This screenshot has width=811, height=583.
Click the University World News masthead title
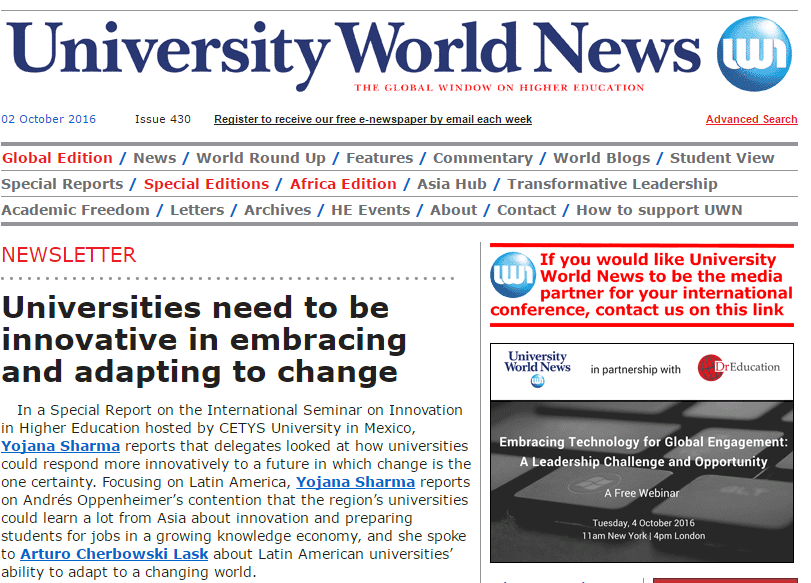point(353,54)
